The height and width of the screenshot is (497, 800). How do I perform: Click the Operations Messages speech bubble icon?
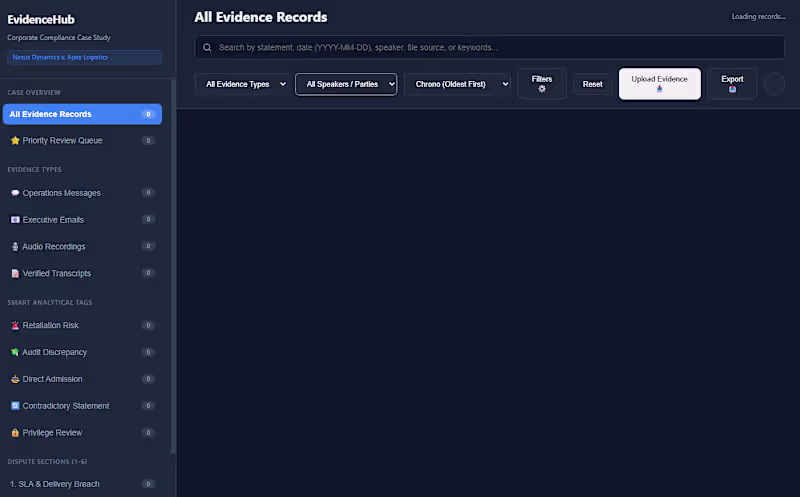pos(15,193)
